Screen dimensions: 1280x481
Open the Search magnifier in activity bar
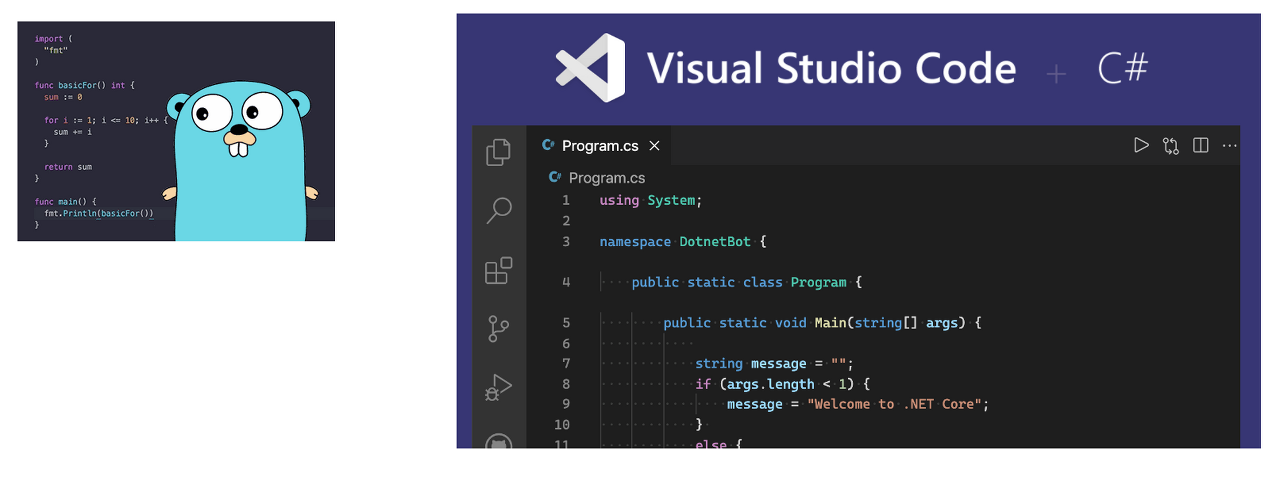coord(498,210)
